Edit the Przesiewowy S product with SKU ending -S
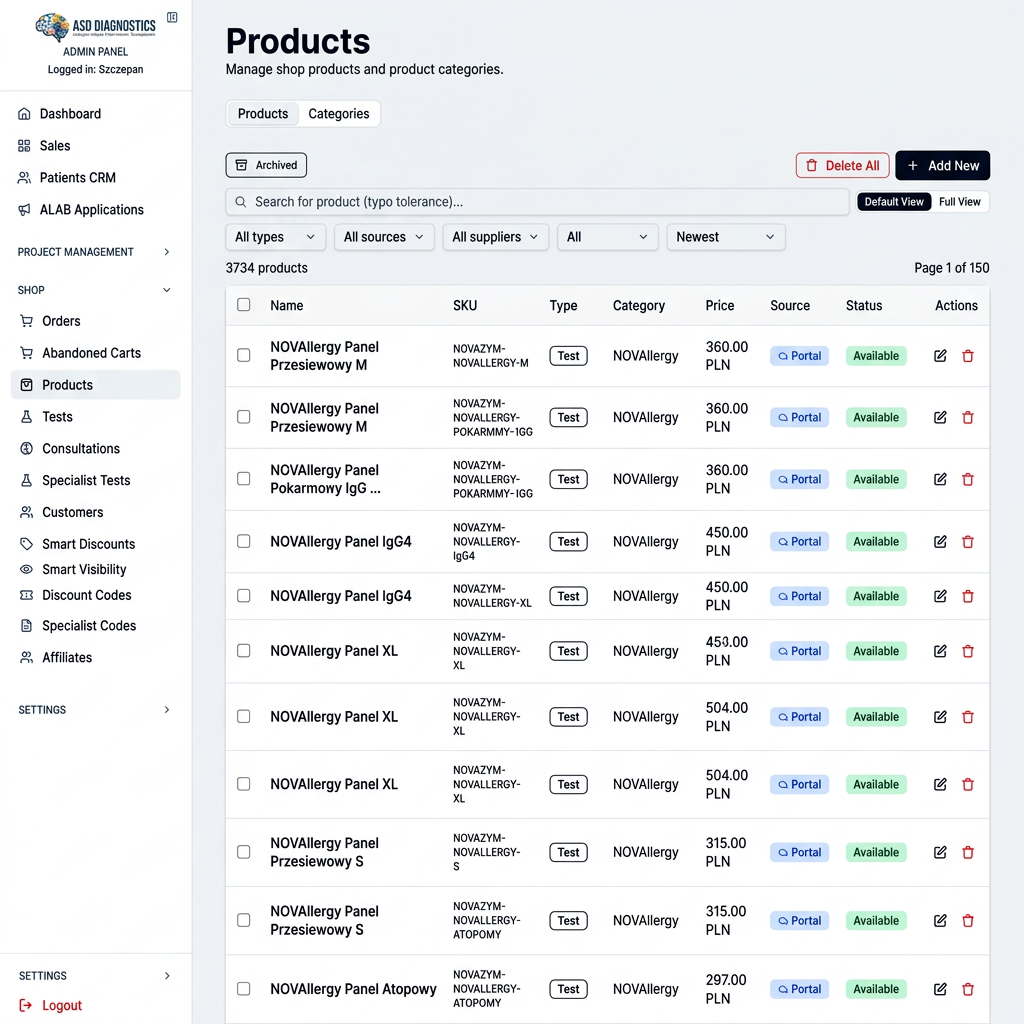 pyautogui.click(x=940, y=852)
